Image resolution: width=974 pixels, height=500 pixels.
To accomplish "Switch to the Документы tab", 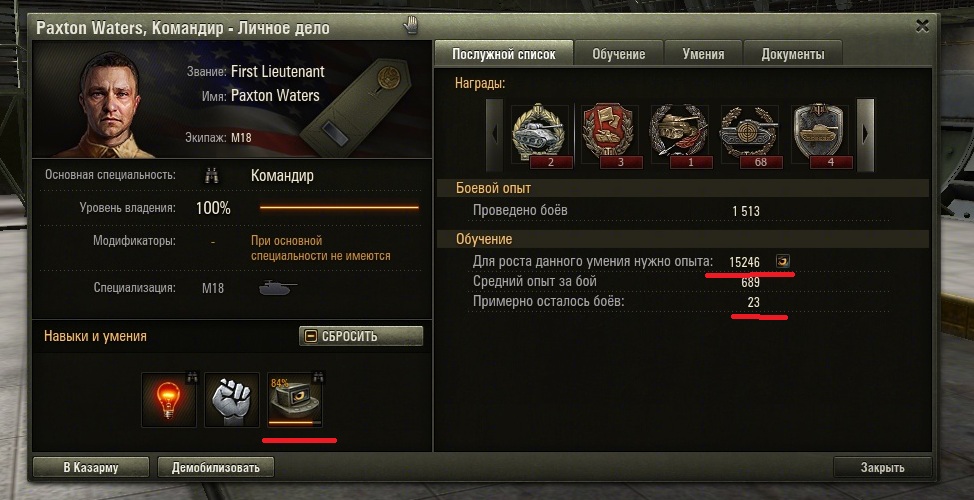I will (793, 54).
